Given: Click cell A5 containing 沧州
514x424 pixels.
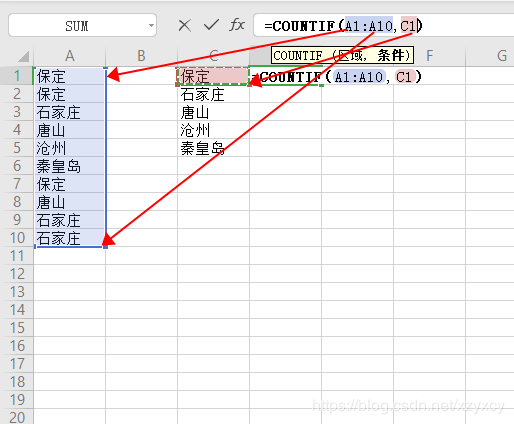Looking at the screenshot, I should [70, 148].
